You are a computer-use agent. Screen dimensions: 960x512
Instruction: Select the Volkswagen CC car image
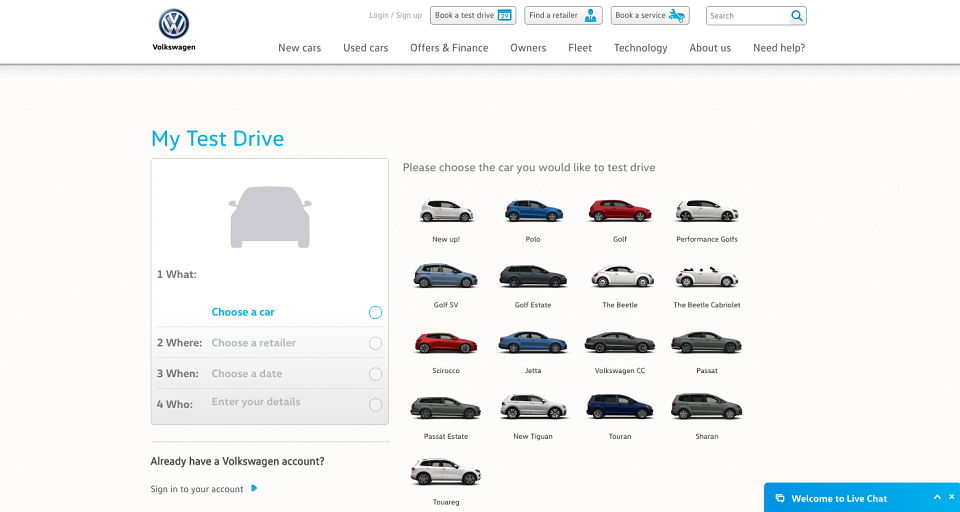[620, 343]
